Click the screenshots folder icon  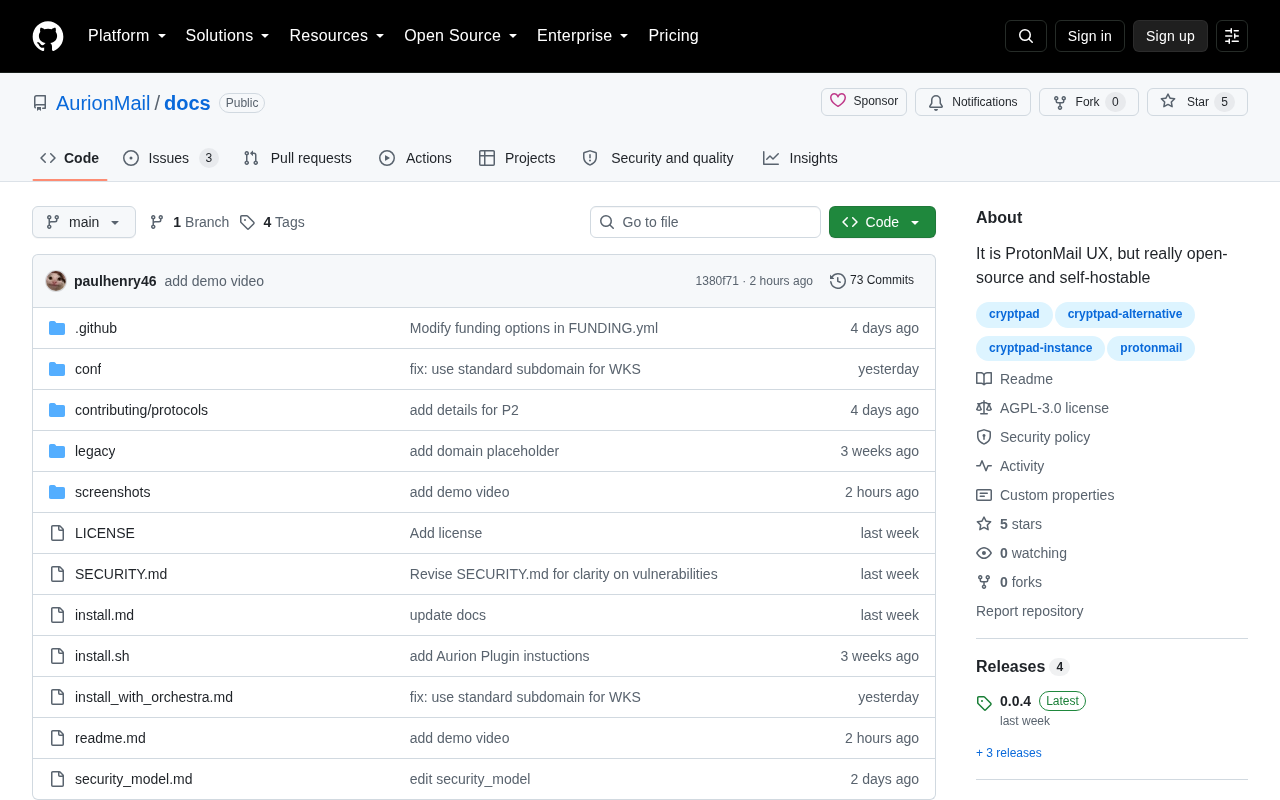(x=57, y=492)
